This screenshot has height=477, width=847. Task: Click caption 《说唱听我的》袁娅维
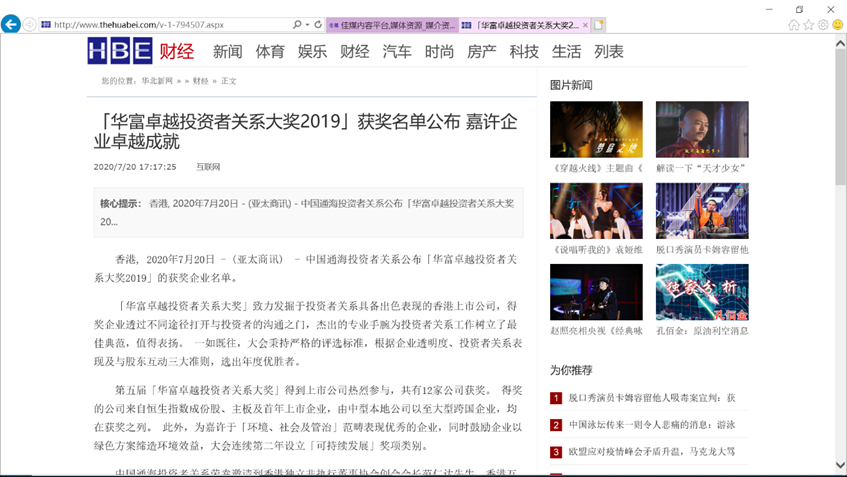(x=596, y=250)
